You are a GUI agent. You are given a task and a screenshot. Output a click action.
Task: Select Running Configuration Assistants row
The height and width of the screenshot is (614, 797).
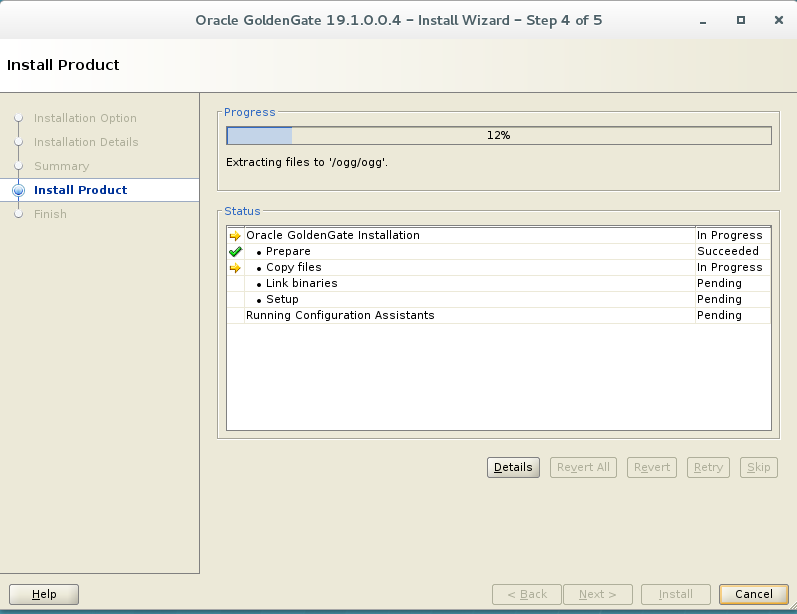coord(499,316)
